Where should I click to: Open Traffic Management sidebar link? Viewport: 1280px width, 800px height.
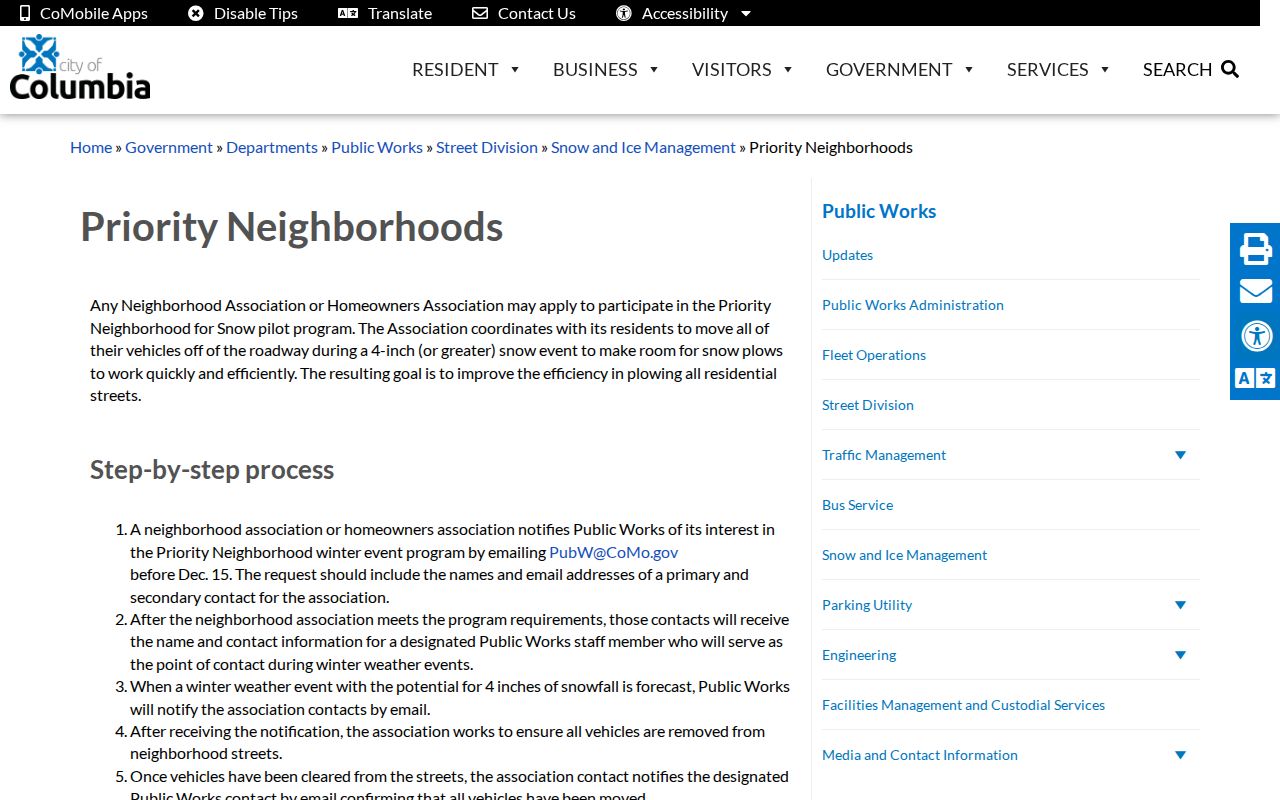[x=884, y=455]
